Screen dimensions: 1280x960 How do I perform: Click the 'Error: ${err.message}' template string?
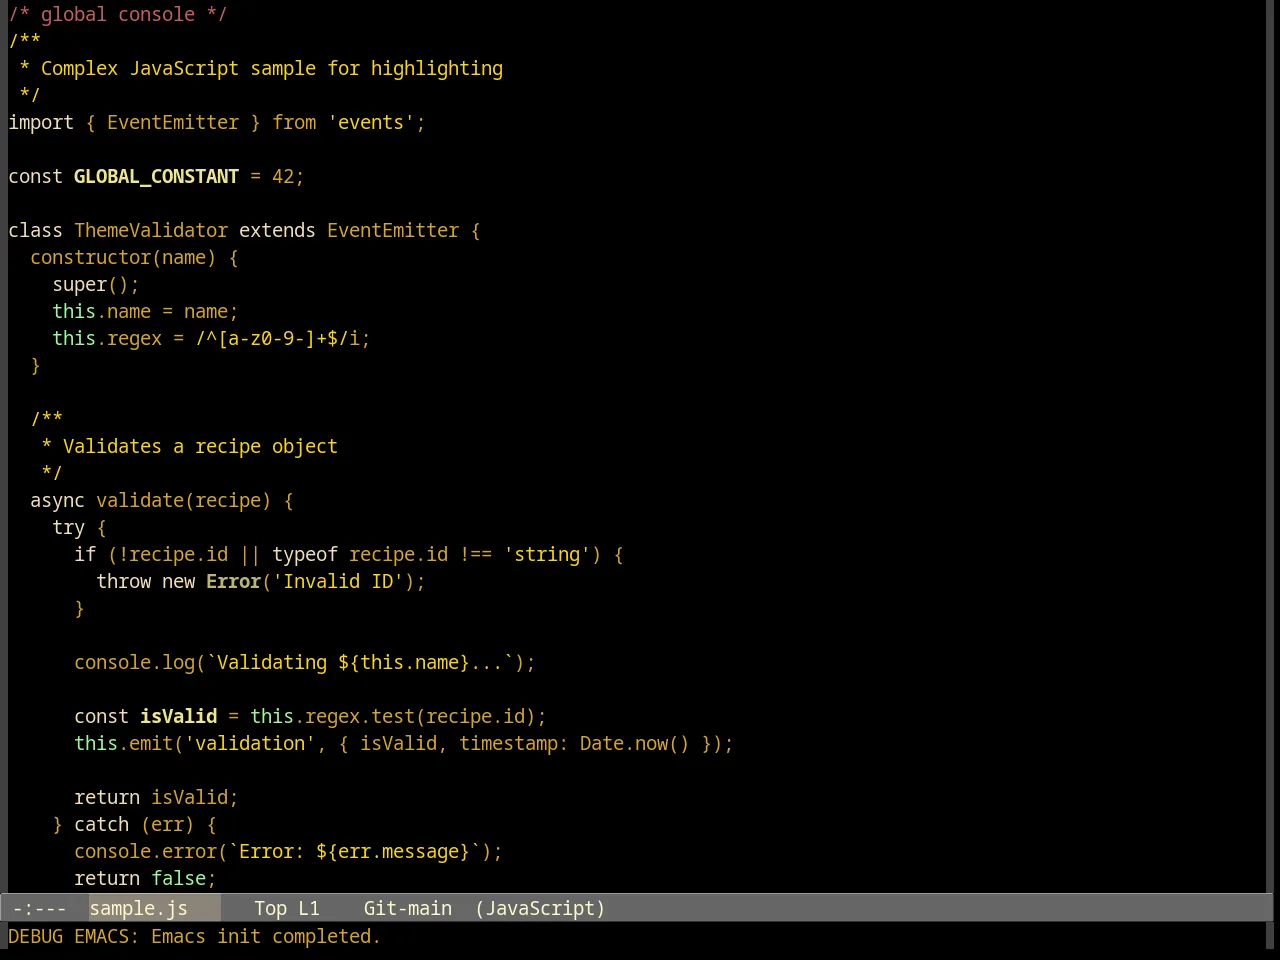(x=354, y=851)
